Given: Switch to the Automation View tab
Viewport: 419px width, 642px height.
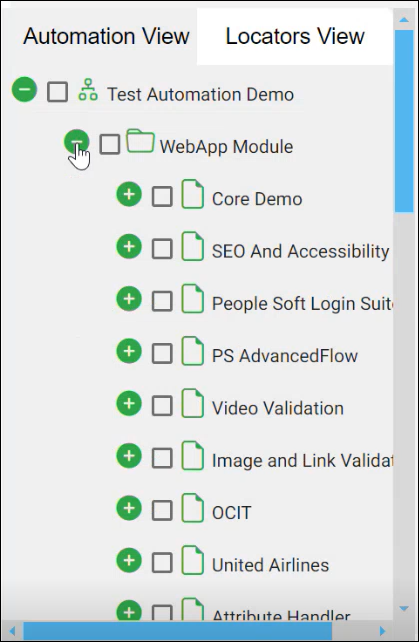Looking at the screenshot, I should tap(106, 36).
